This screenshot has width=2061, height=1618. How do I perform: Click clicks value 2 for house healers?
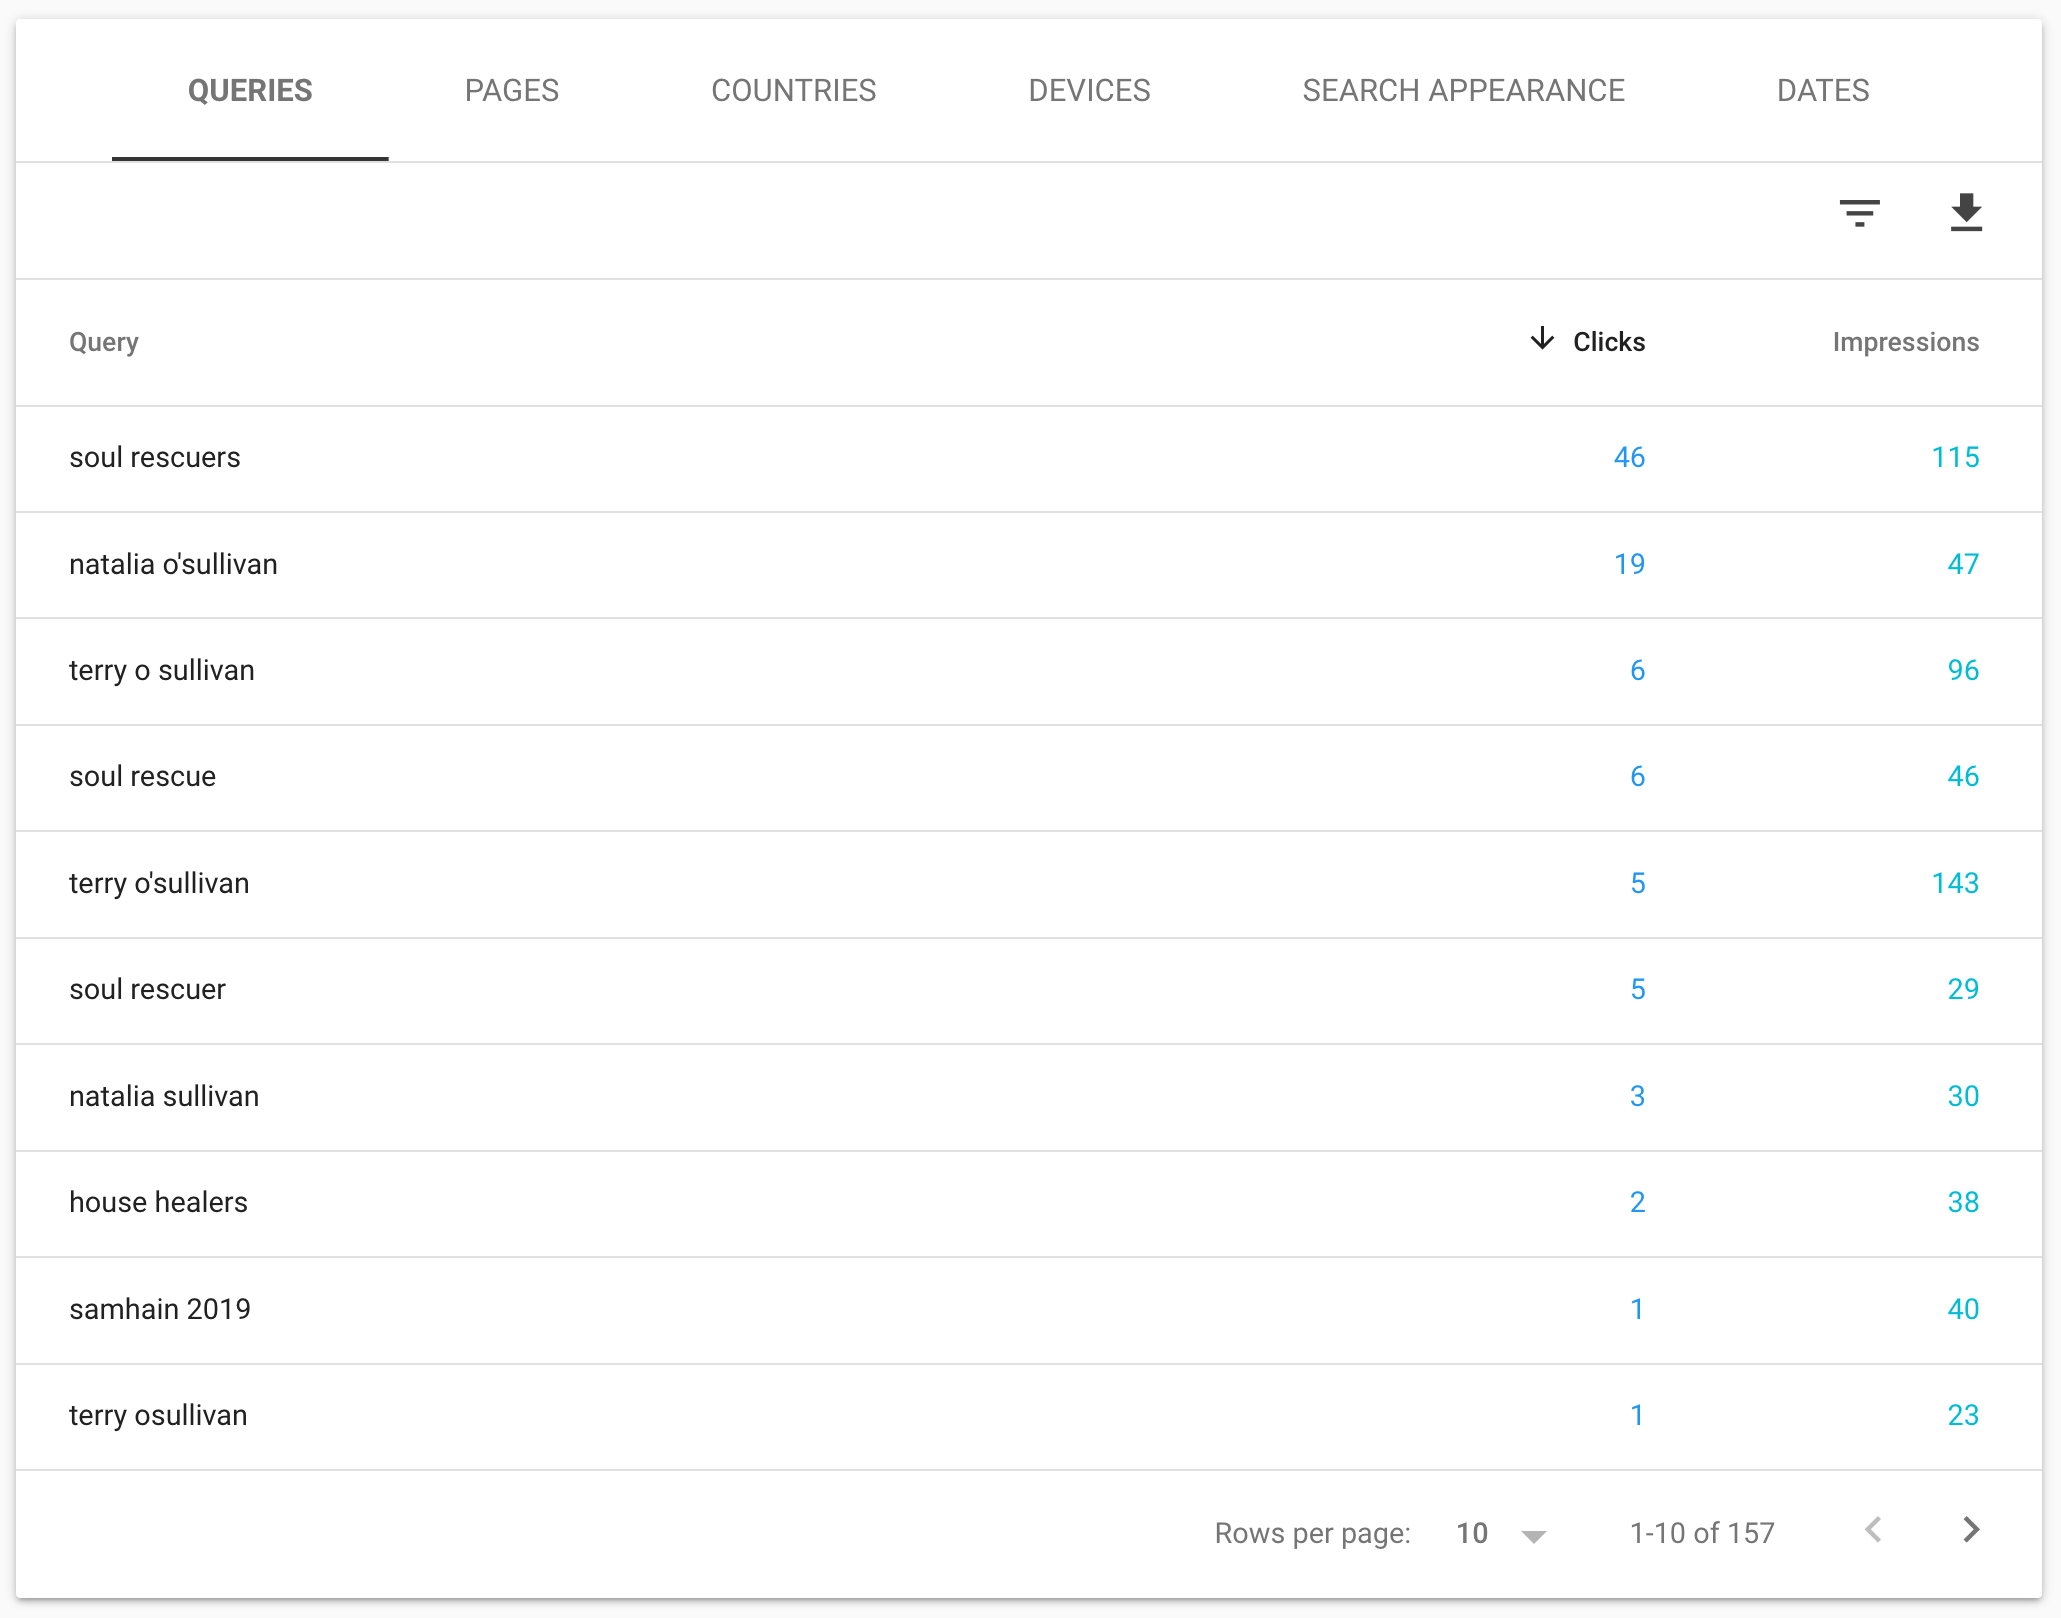pos(1637,1202)
